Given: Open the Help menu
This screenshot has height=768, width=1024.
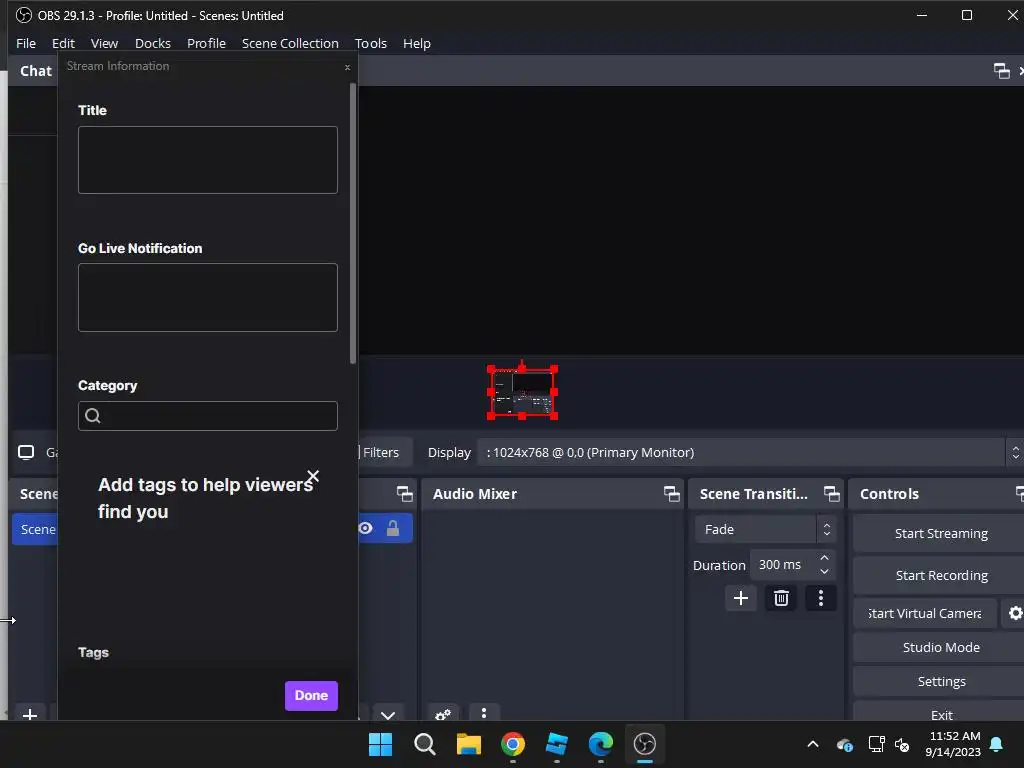Looking at the screenshot, I should [x=417, y=43].
